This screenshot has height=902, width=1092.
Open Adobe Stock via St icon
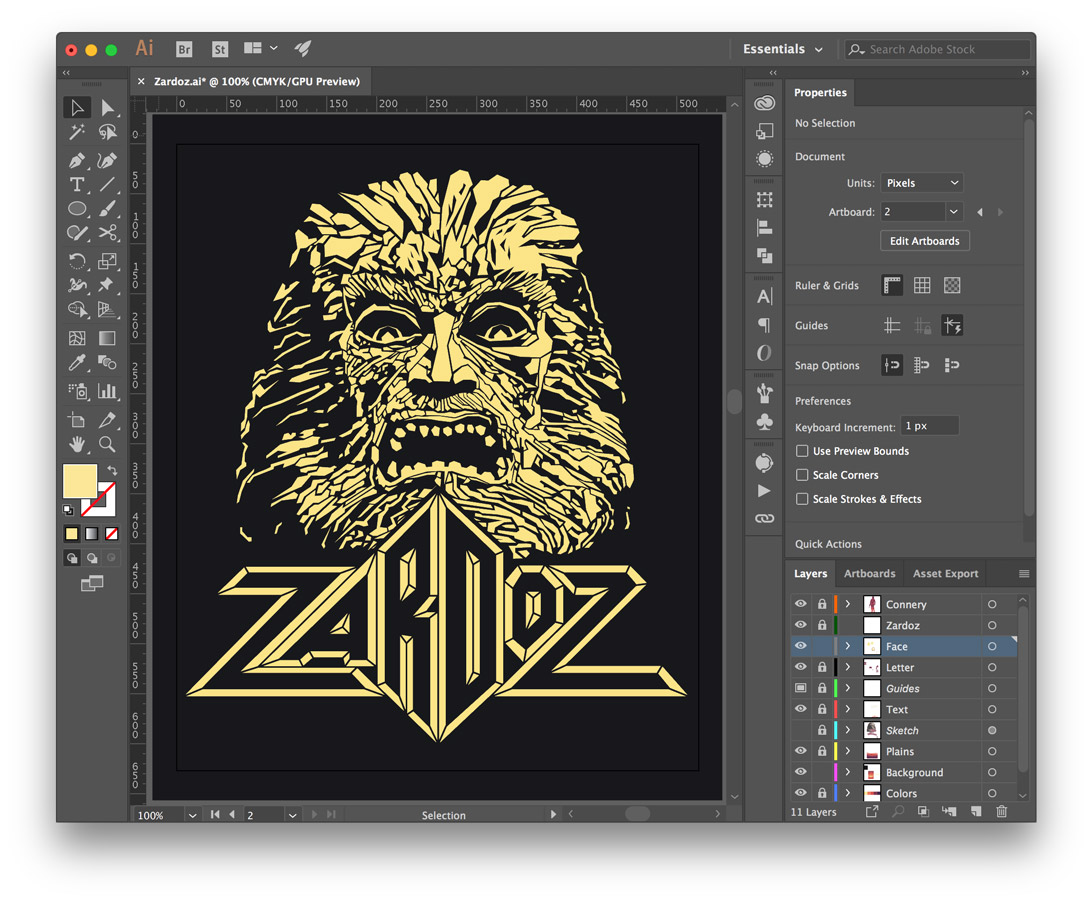click(219, 49)
